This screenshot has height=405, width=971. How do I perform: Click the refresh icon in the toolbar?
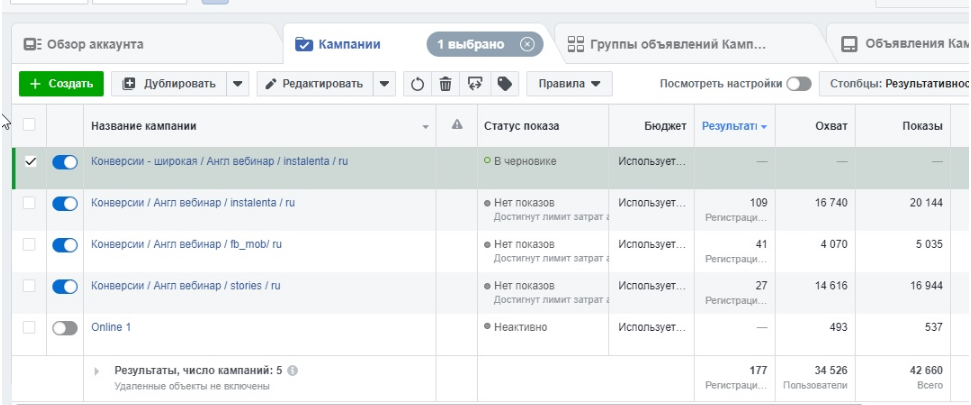tap(417, 84)
